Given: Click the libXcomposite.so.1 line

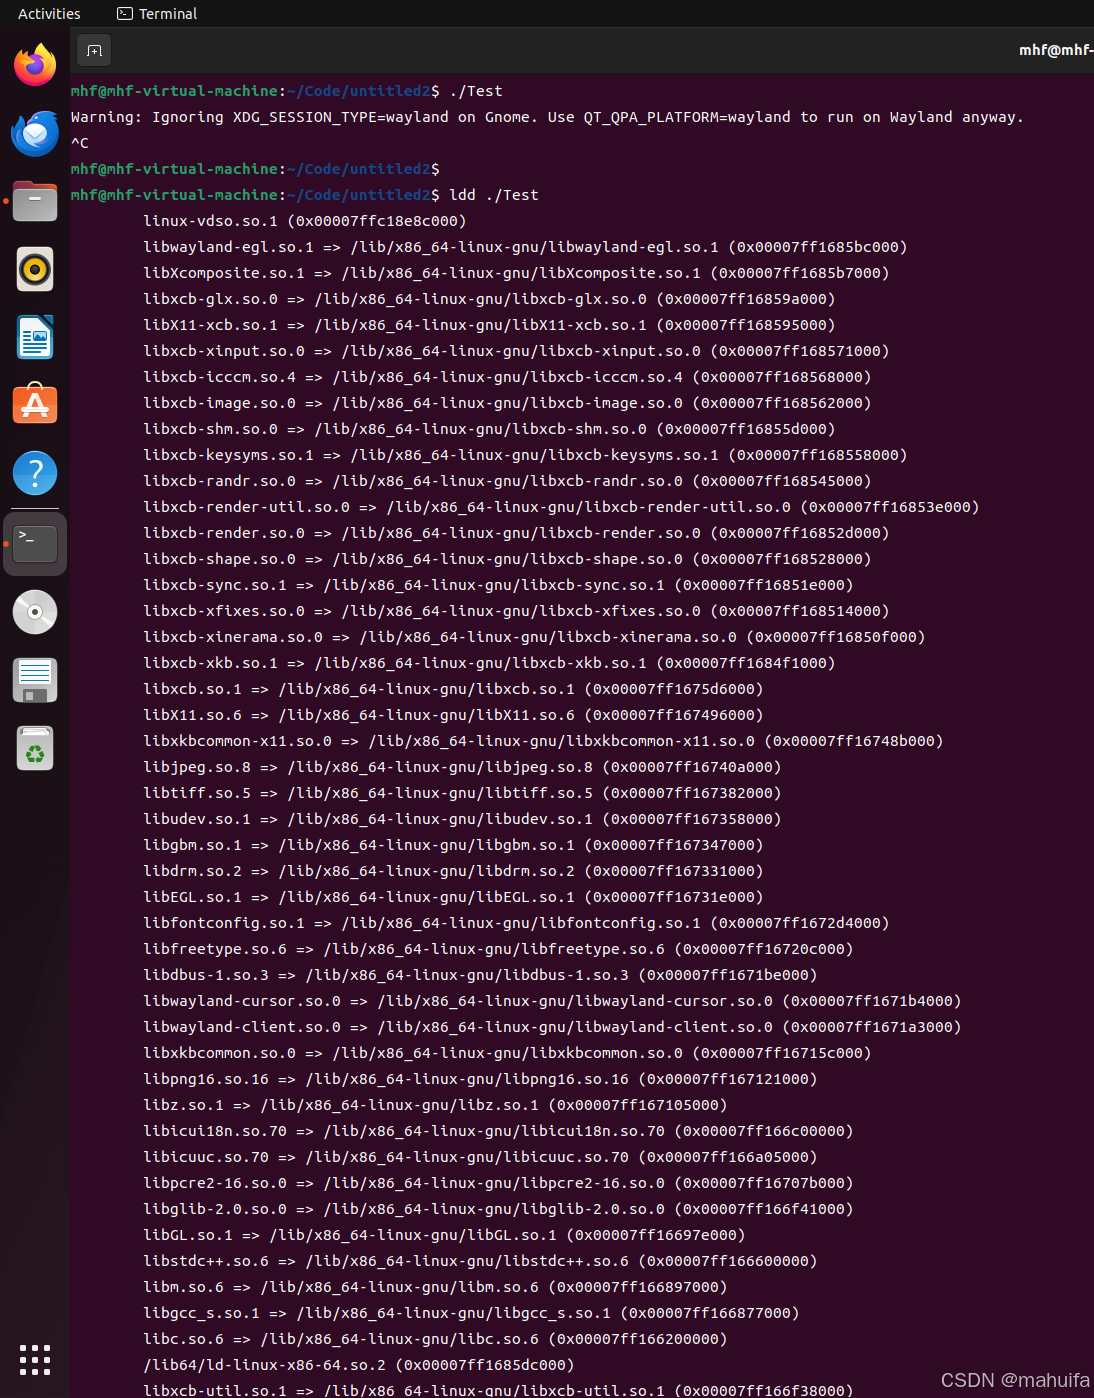Looking at the screenshot, I should click(516, 273).
